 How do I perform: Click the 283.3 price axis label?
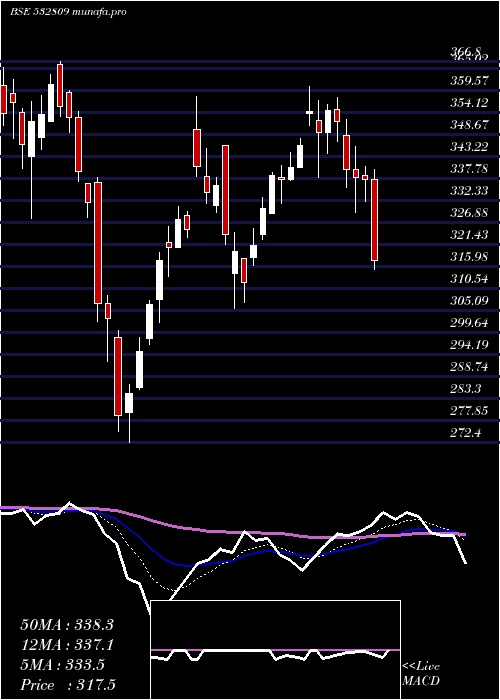(466, 388)
